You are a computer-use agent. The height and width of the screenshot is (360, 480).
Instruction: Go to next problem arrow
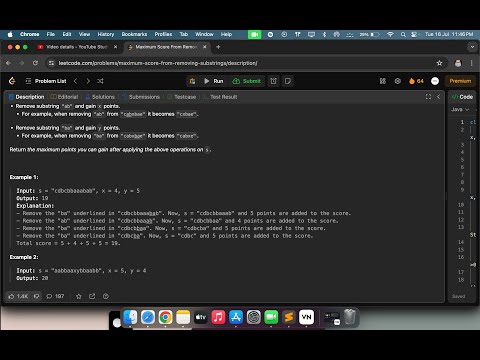pos(88,81)
